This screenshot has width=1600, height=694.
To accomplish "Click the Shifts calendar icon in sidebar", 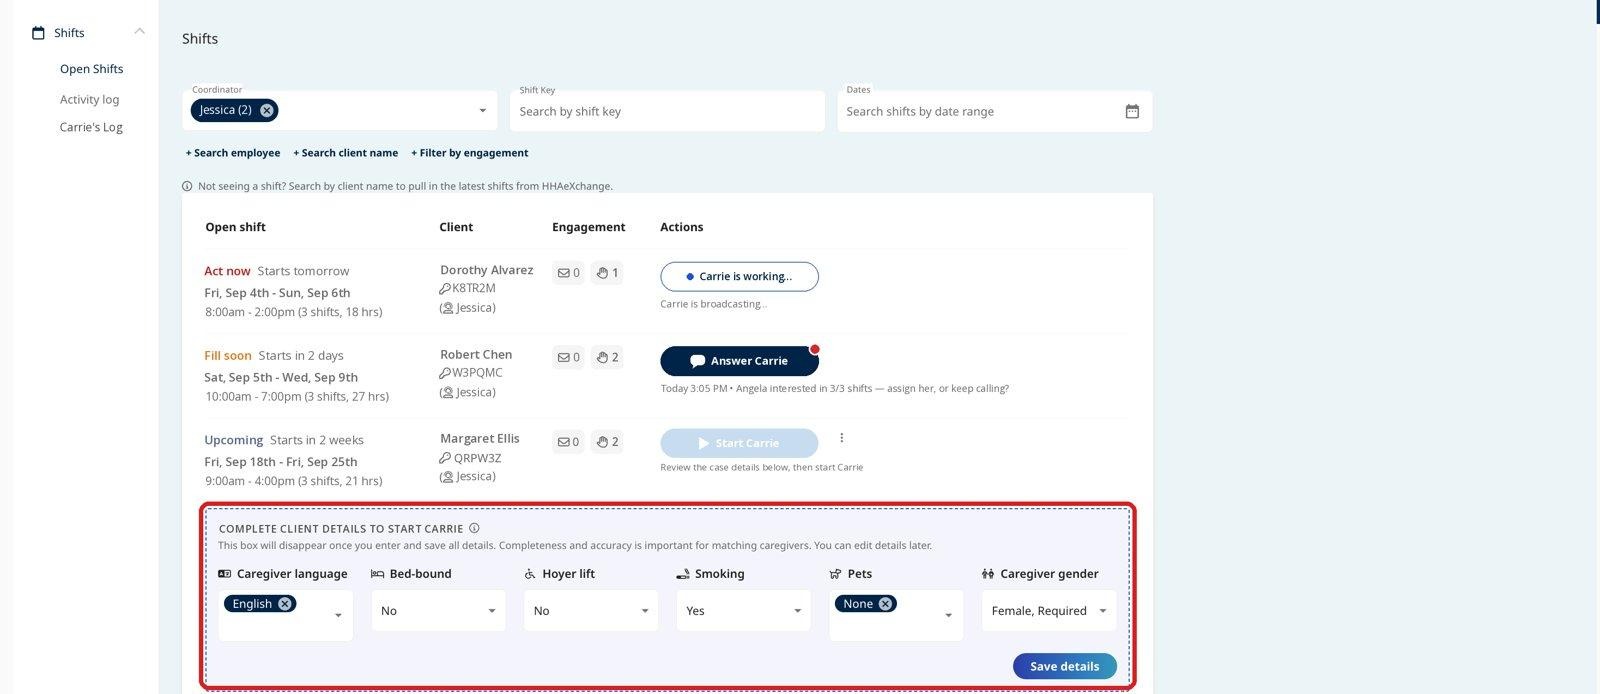I will (x=39, y=33).
